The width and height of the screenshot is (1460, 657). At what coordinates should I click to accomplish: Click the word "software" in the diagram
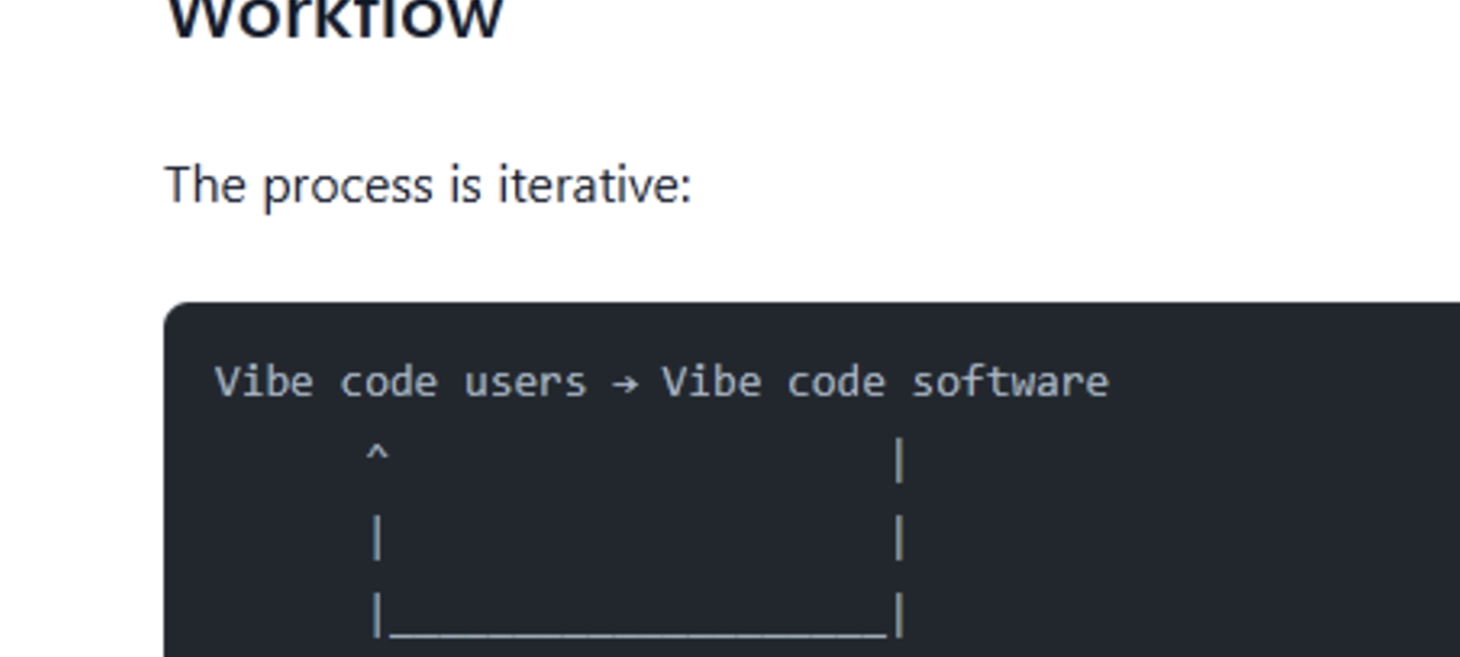pyautogui.click(x=1010, y=382)
